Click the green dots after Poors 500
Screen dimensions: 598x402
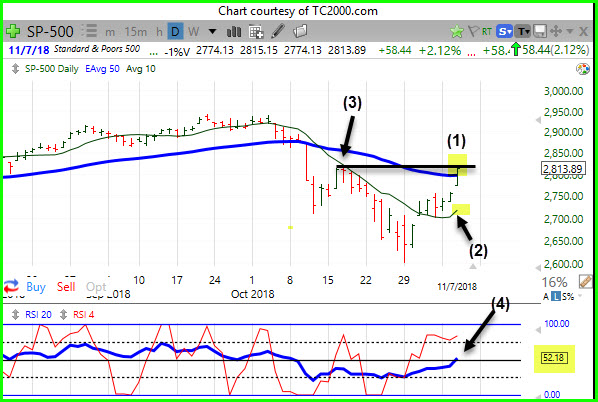pos(153,54)
